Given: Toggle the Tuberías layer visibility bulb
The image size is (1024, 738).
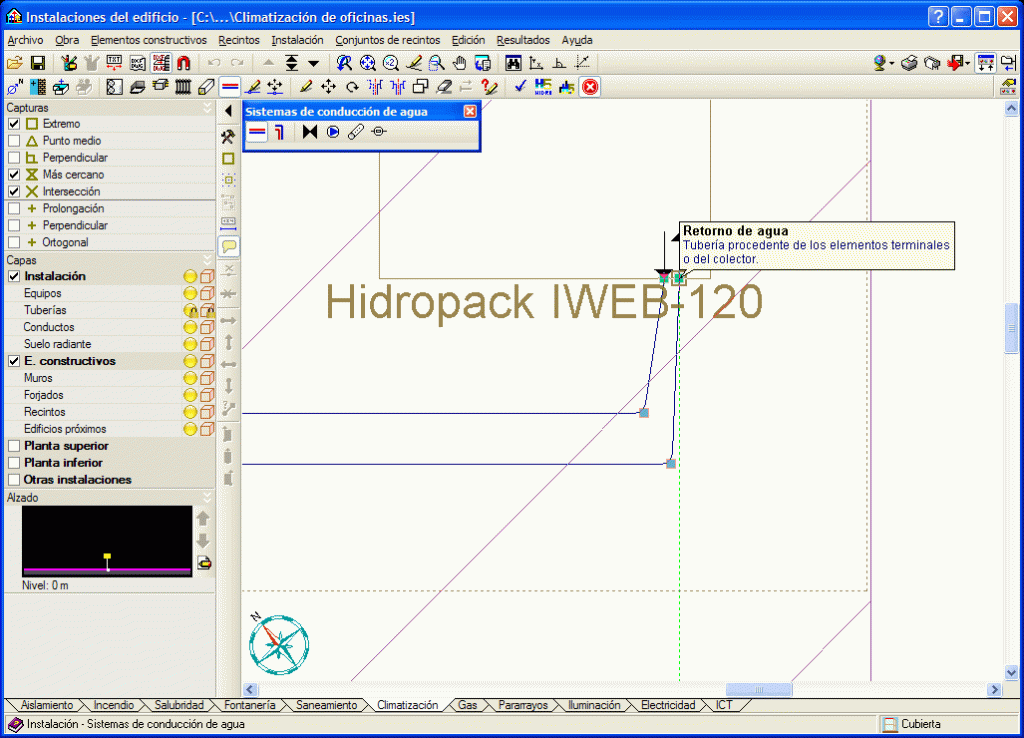Looking at the screenshot, I should pos(190,310).
